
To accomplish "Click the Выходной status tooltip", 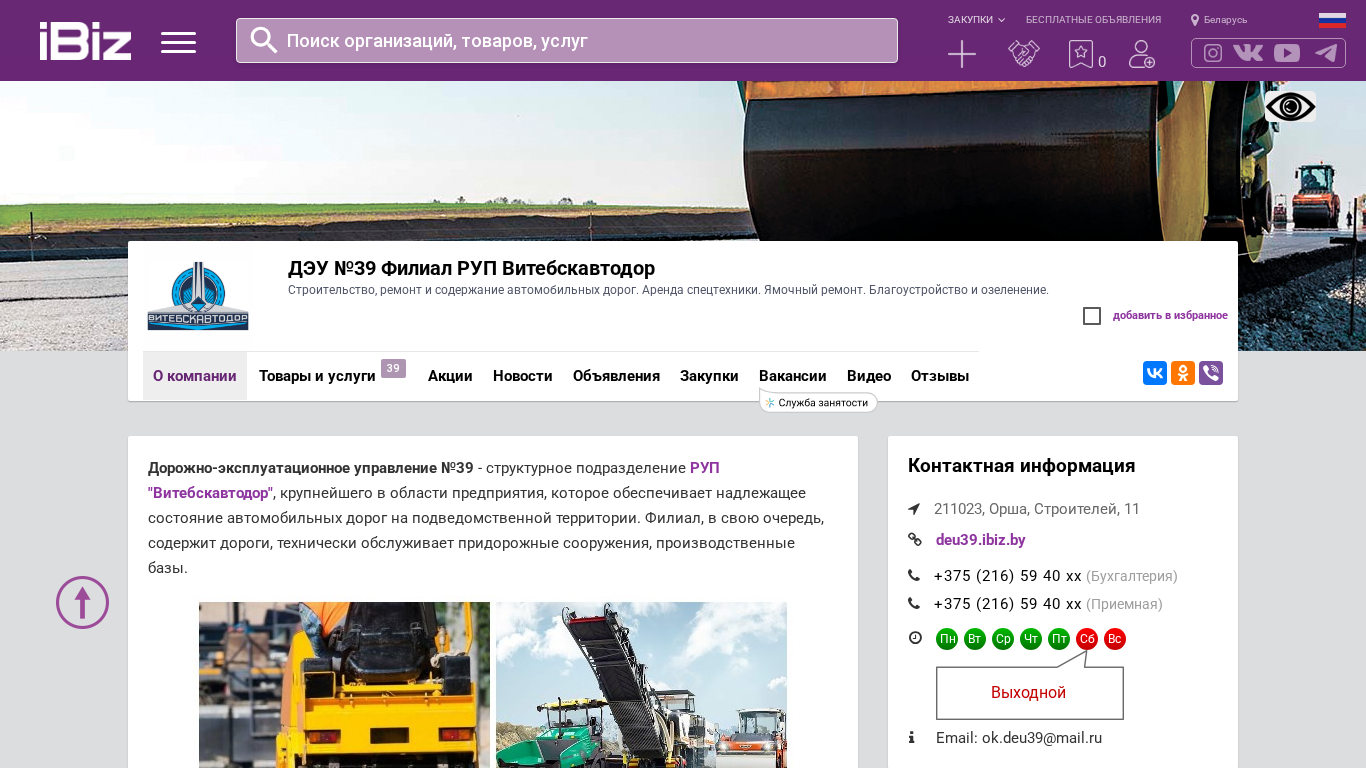I will coord(1029,692).
